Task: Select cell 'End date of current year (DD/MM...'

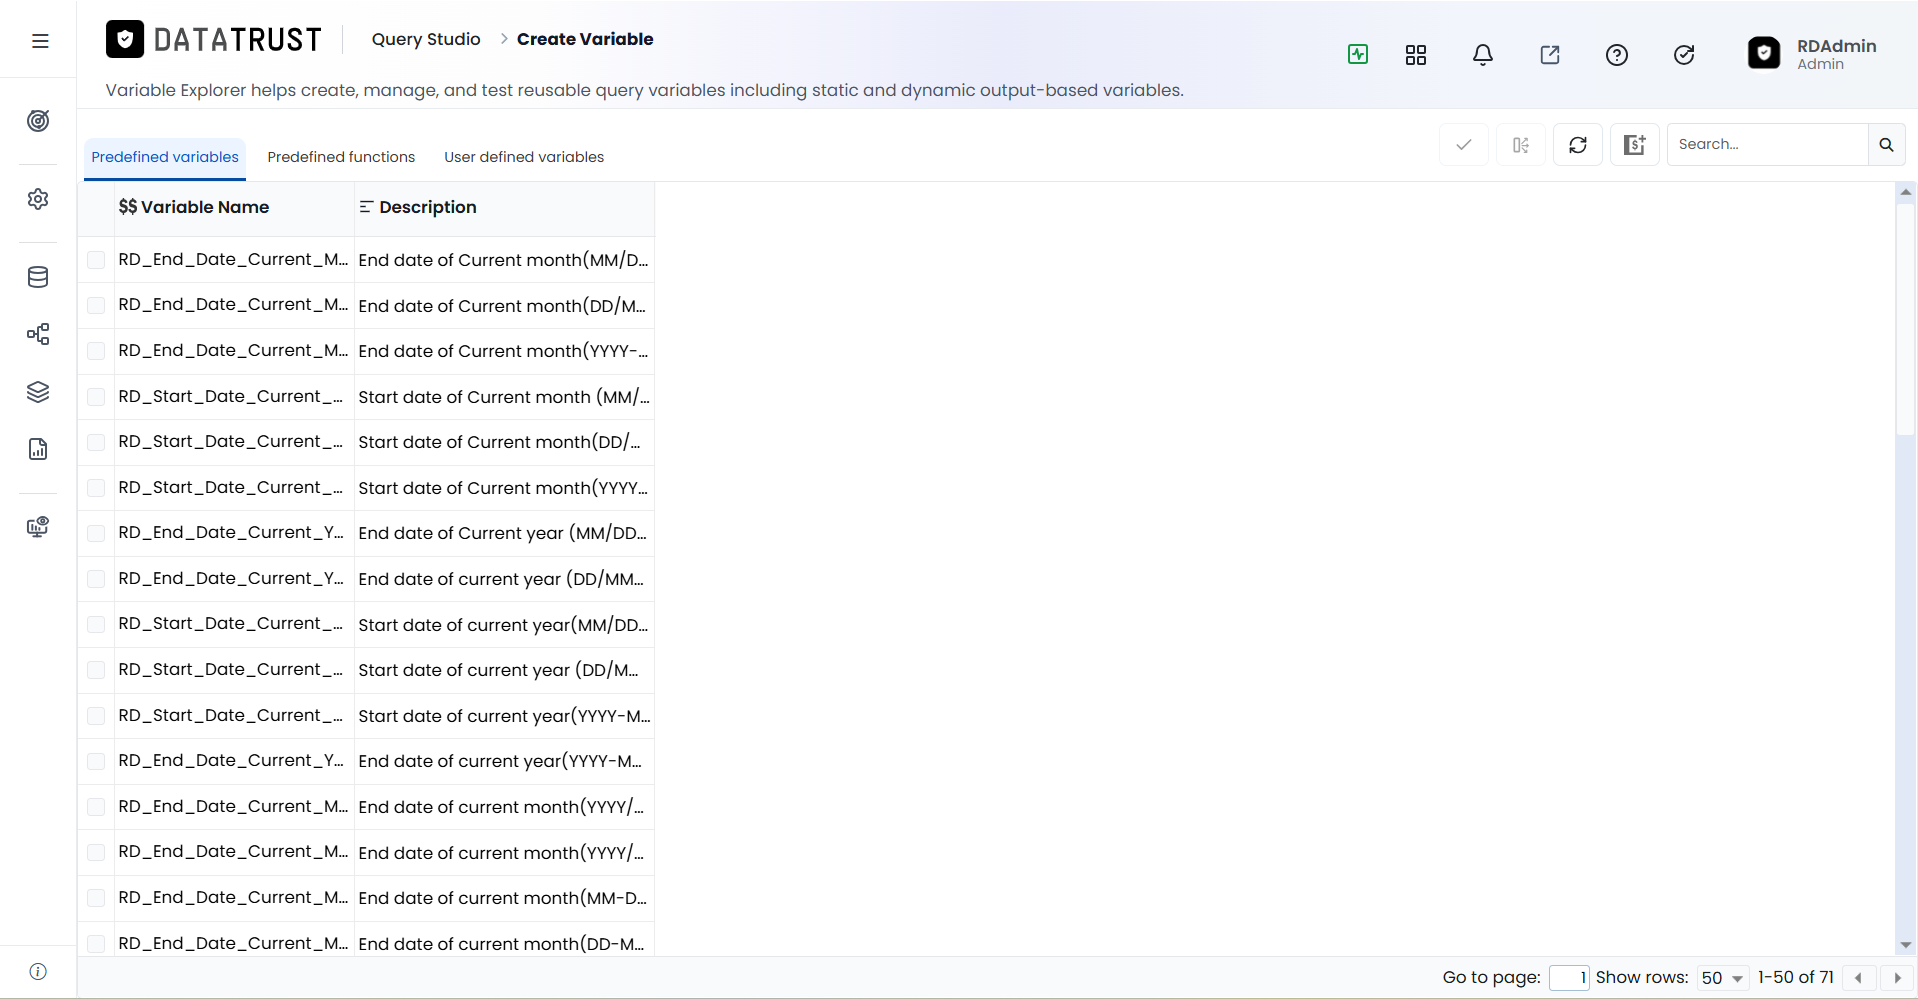Action: [x=504, y=579]
